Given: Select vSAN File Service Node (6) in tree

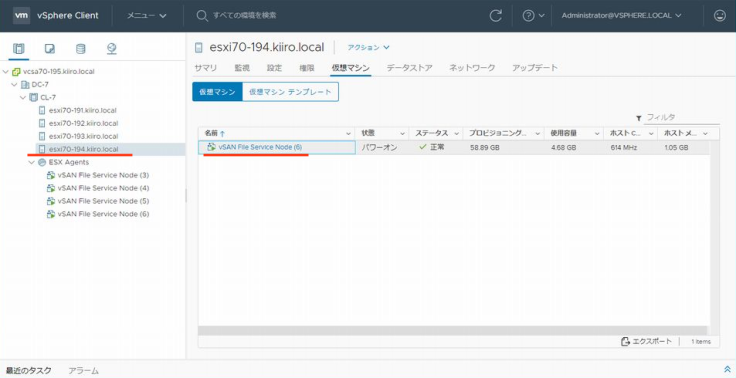Looking at the screenshot, I should pyautogui.click(x=103, y=214).
